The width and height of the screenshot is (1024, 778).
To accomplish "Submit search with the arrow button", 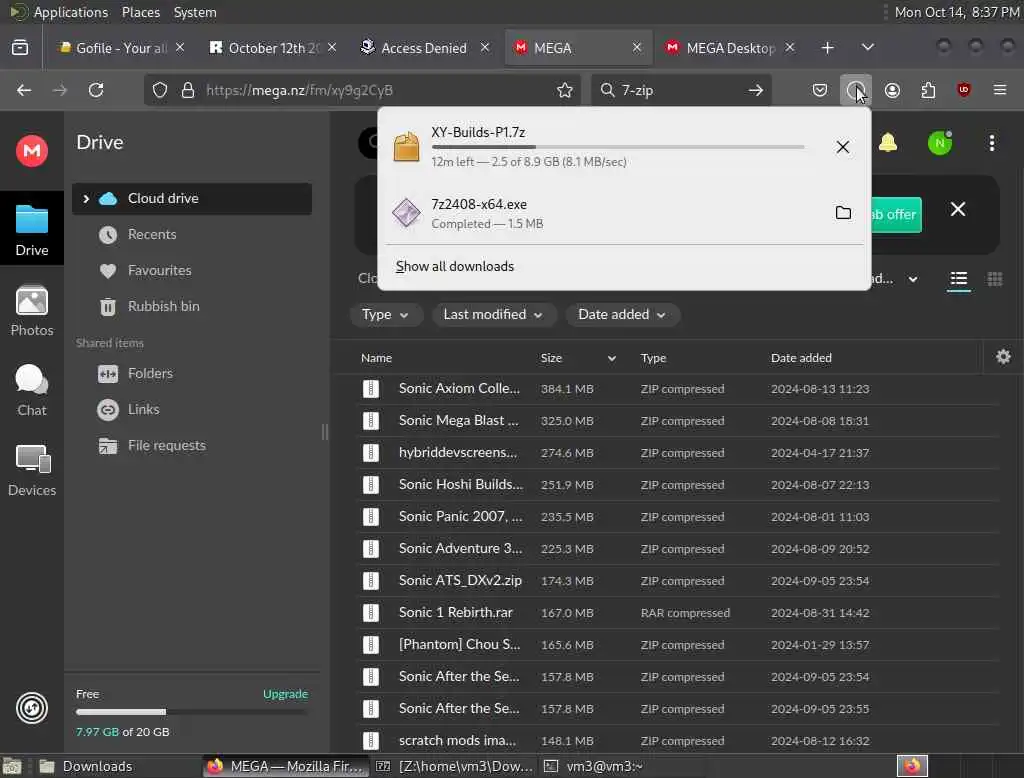I will pyautogui.click(x=756, y=90).
